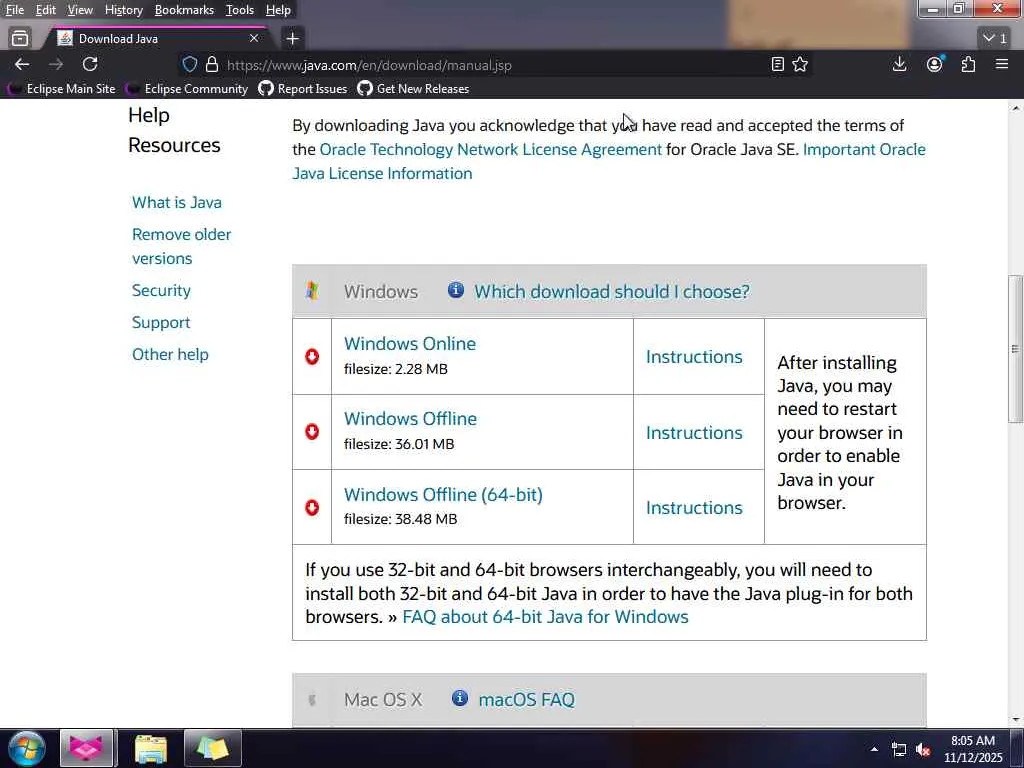Open the Firefox account icon
The width and height of the screenshot is (1024, 768).
(935, 64)
